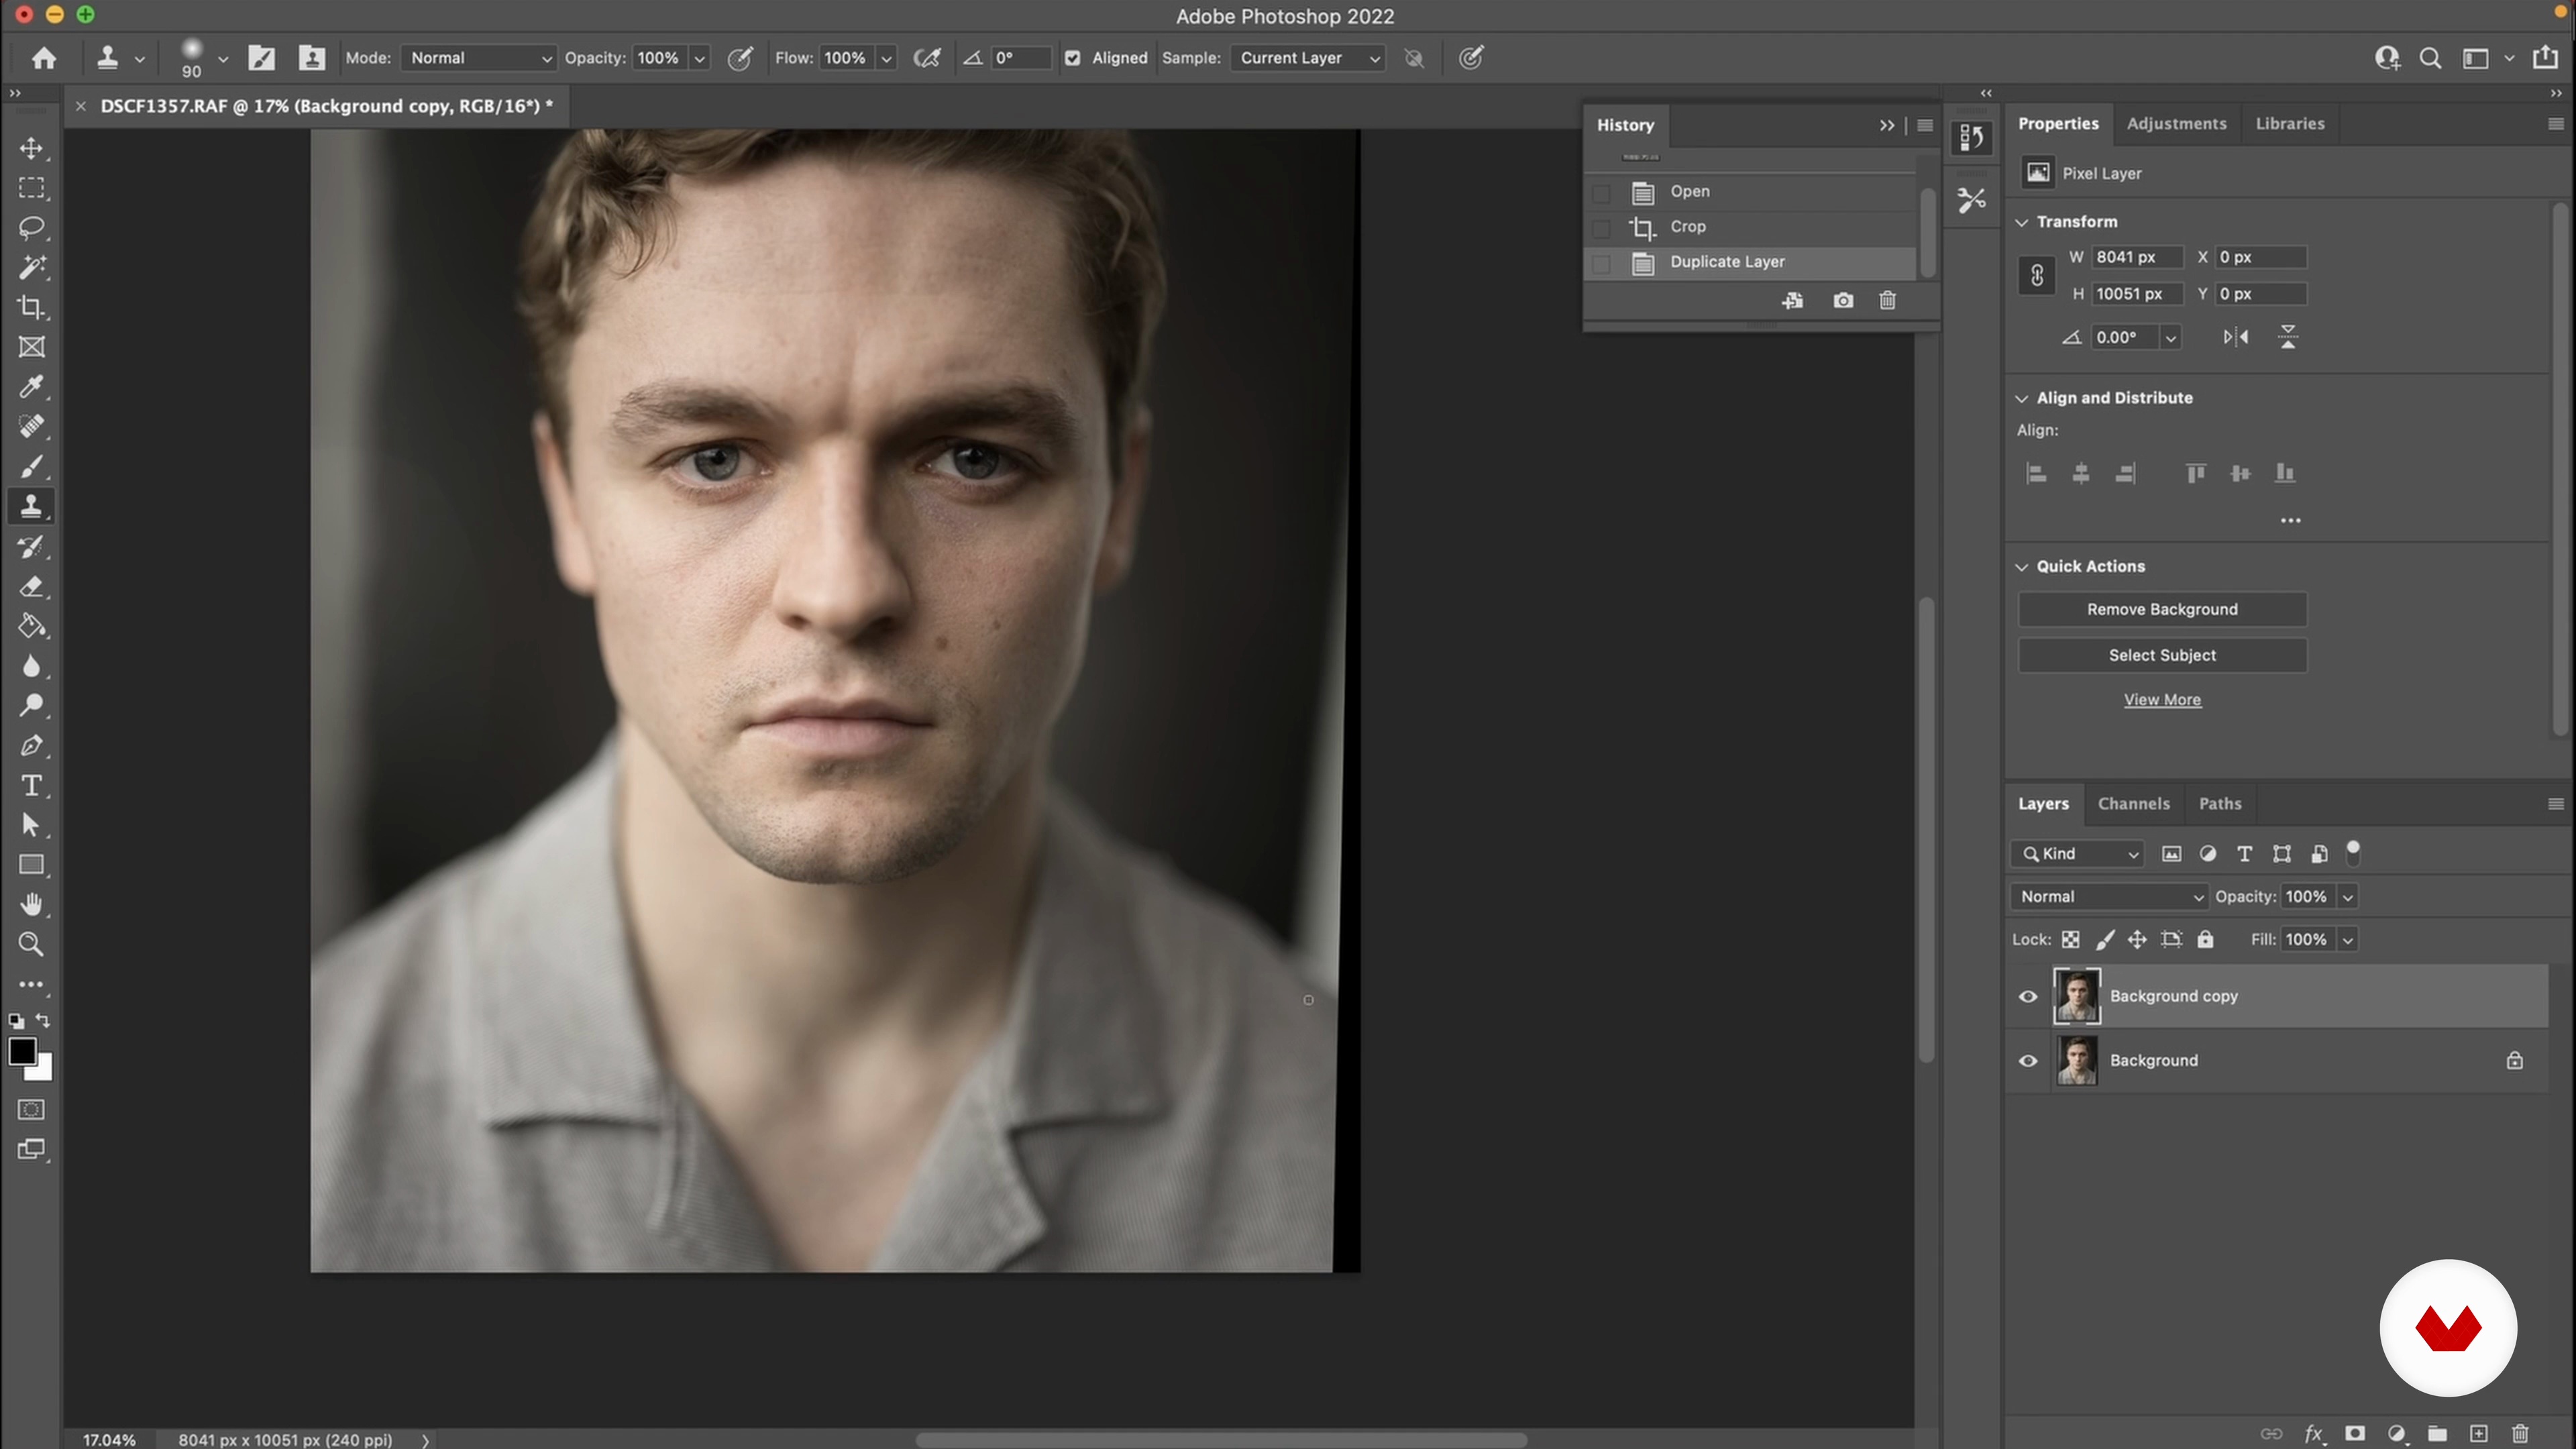Viewport: 2576px width, 1449px height.
Task: Select the Spot Healing Brush tool
Action: click(31, 427)
